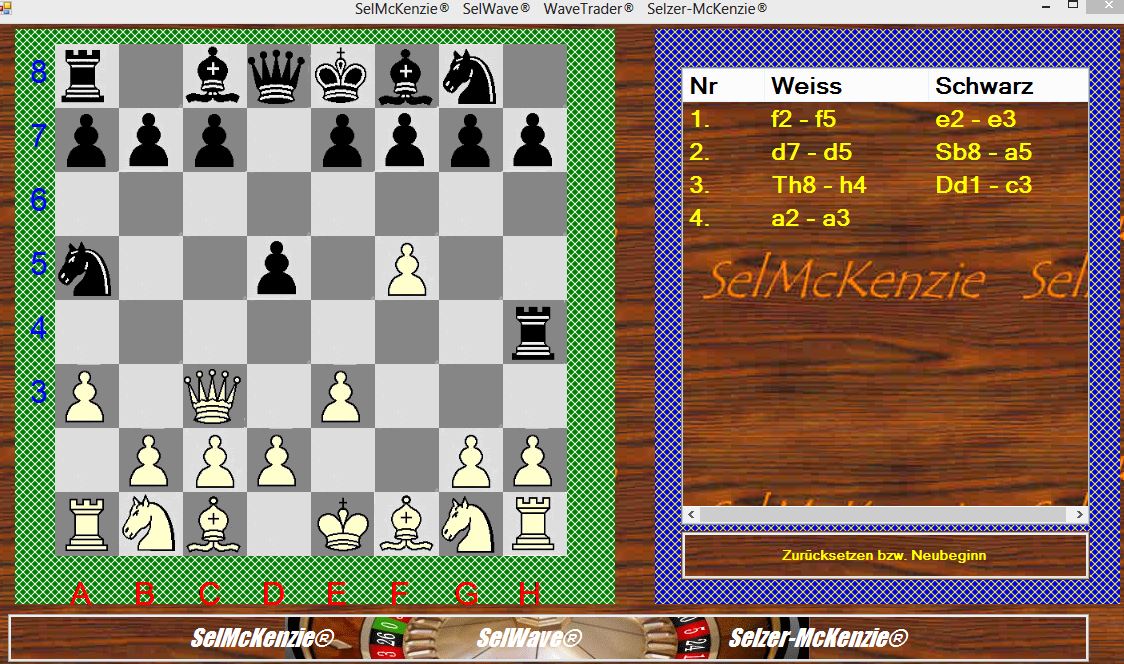Select the white bishop on c1
Image resolution: width=1124 pixels, height=664 pixels.
click(x=214, y=524)
